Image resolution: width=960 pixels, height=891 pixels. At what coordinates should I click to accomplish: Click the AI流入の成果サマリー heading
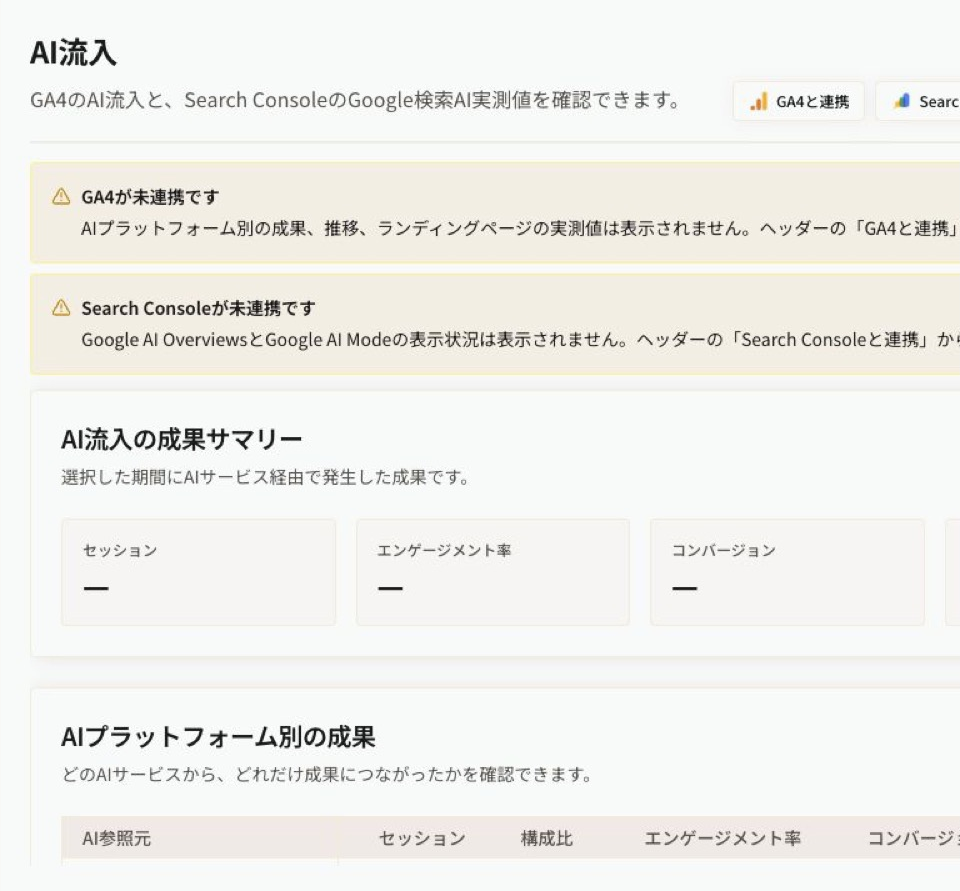182,439
